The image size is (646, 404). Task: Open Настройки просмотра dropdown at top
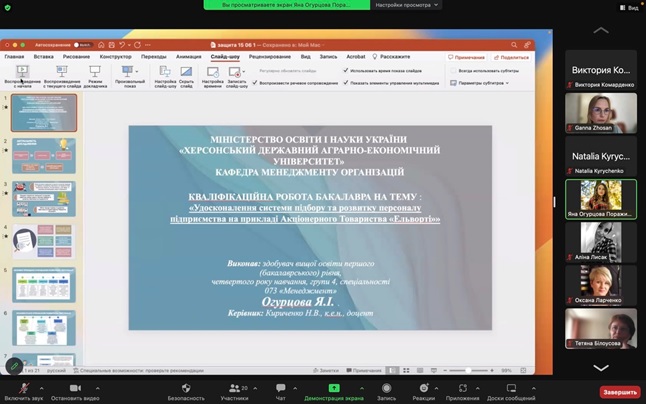click(407, 5)
